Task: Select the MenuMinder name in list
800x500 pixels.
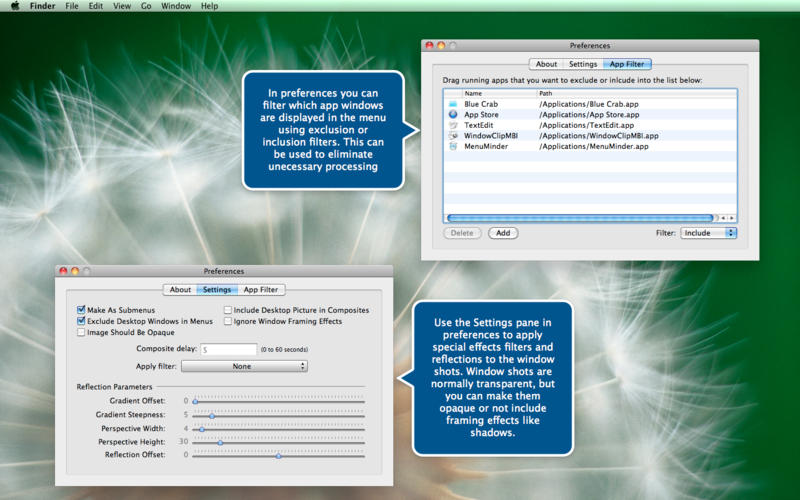Action: 486,146
